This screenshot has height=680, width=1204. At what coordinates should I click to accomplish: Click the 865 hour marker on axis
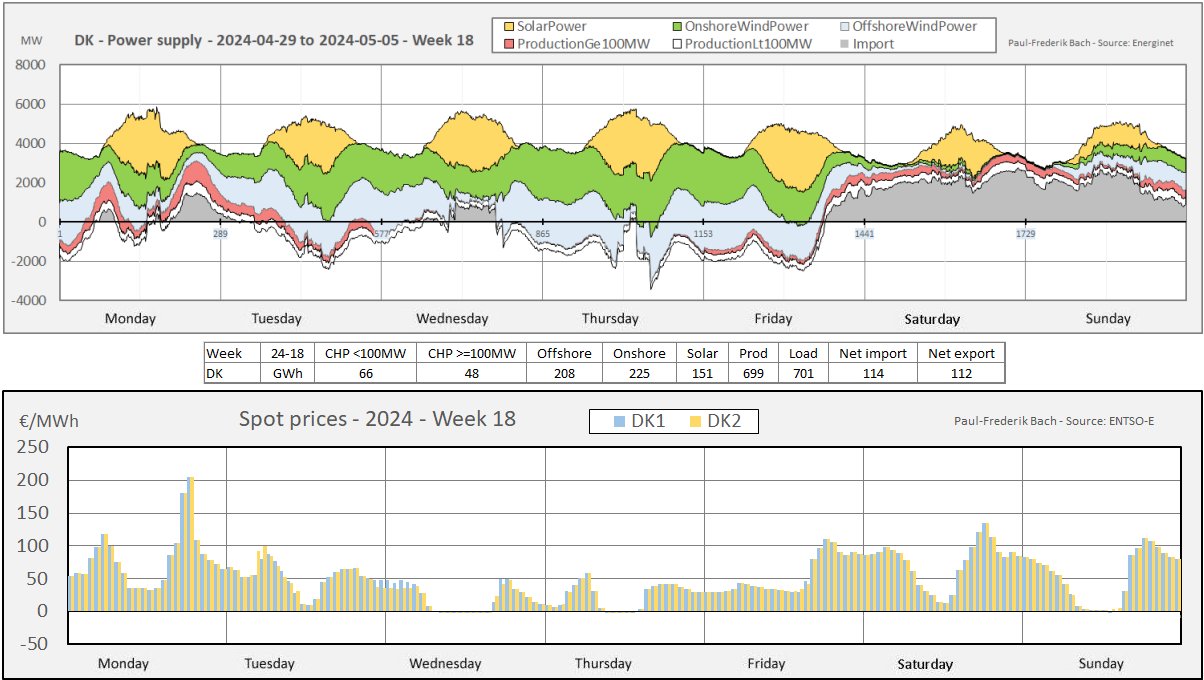pyautogui.click(x=542, y=233)
